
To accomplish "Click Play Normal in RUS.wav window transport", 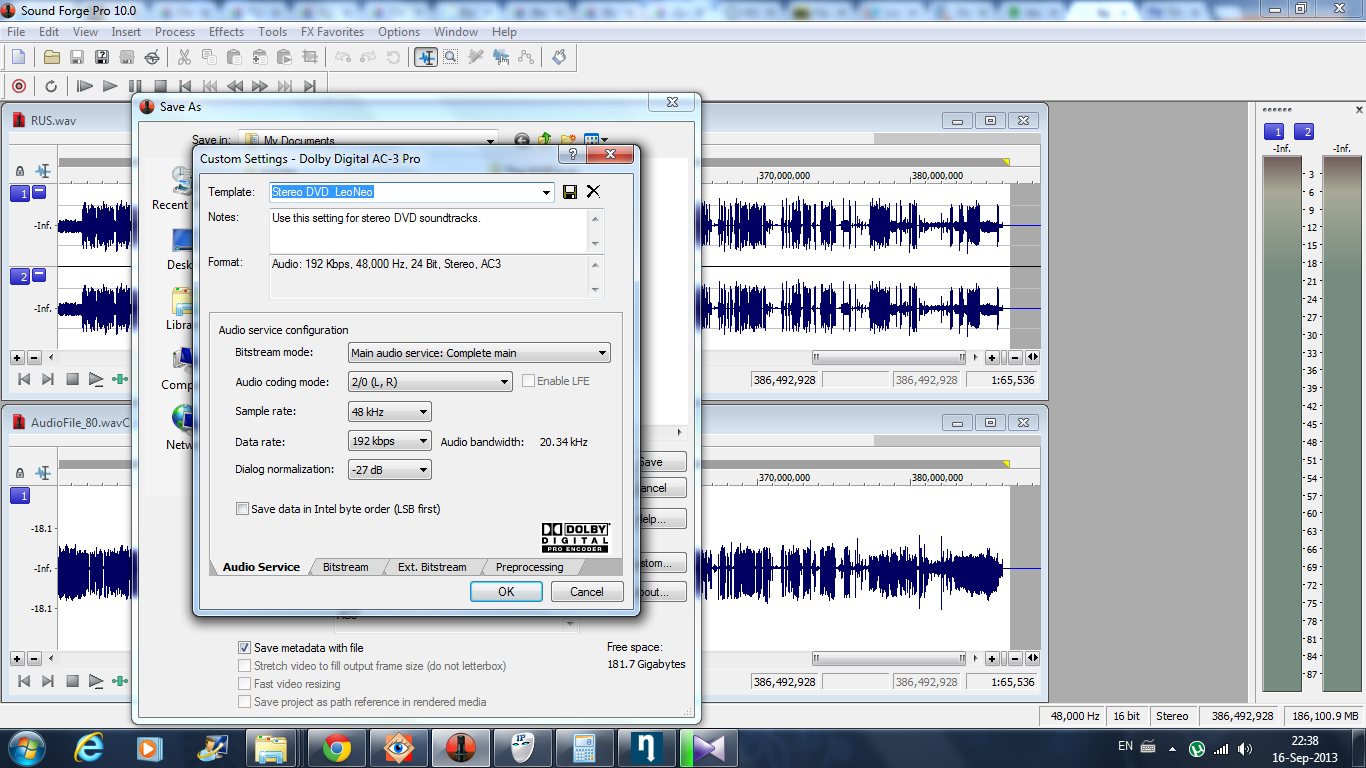I will click(x=96, y=379).
